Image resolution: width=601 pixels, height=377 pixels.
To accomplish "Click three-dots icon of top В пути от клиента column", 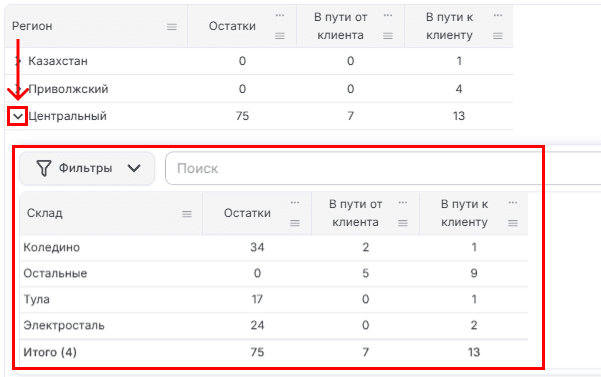I will click(x=388, y=16).
